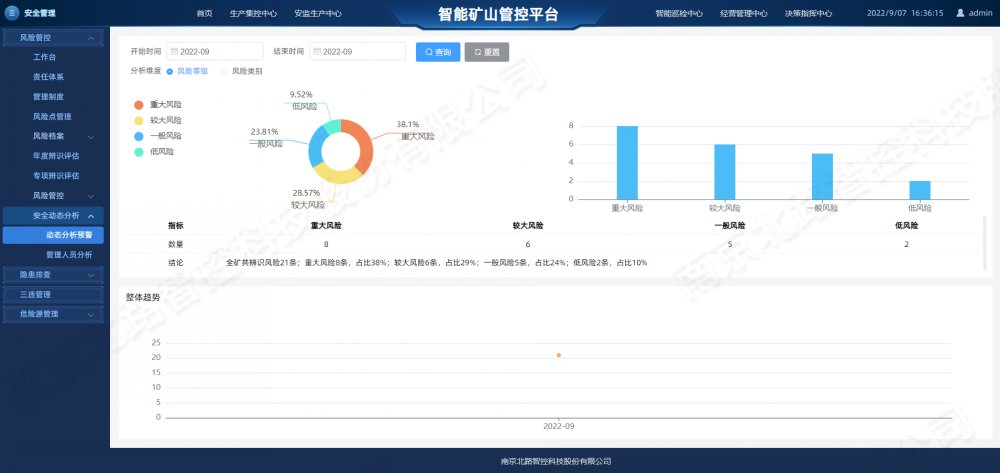Open 管理人员分析 in the sidebar
Screen dimensions: 1000x473
(68, 255)
